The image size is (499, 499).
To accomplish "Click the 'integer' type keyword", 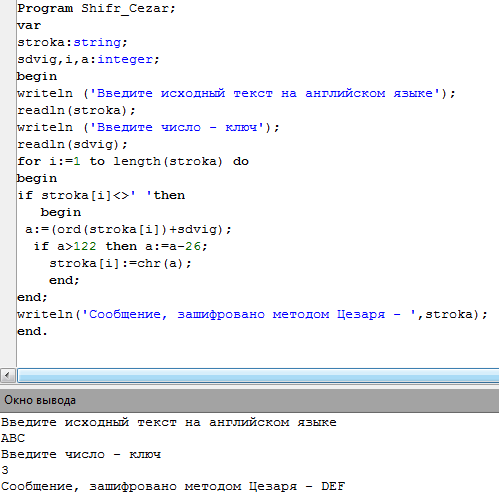I will tap(125, 59).
